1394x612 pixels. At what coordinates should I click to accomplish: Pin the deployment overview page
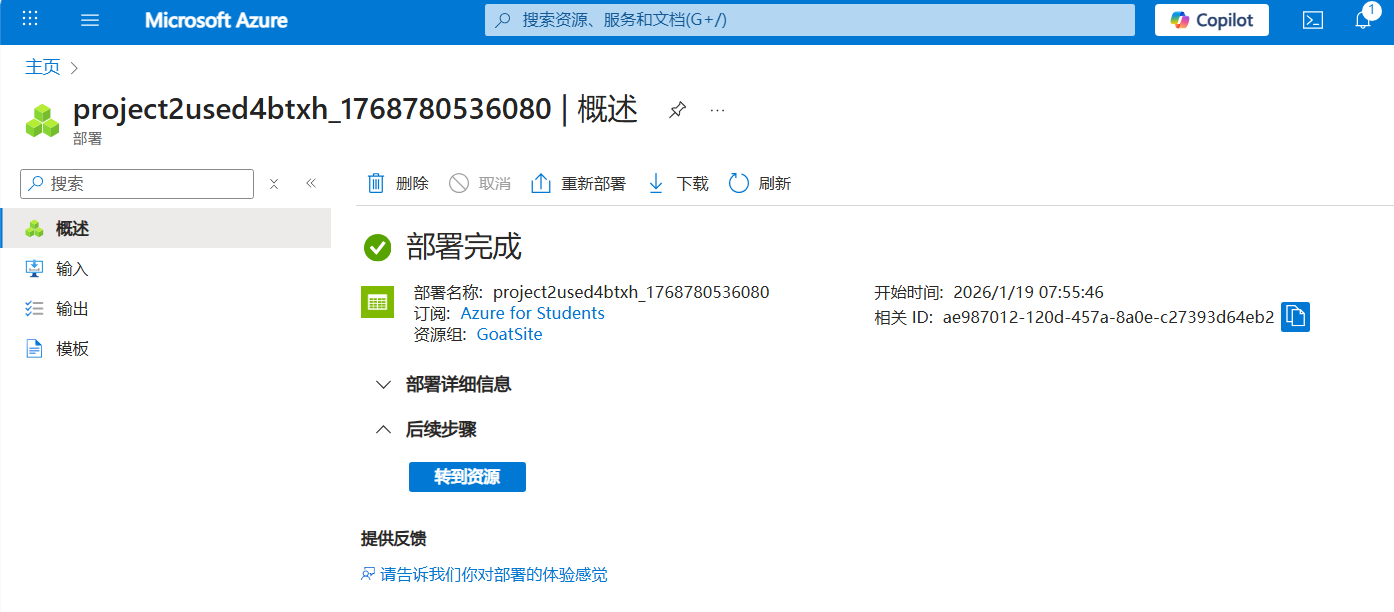point(677,110)
